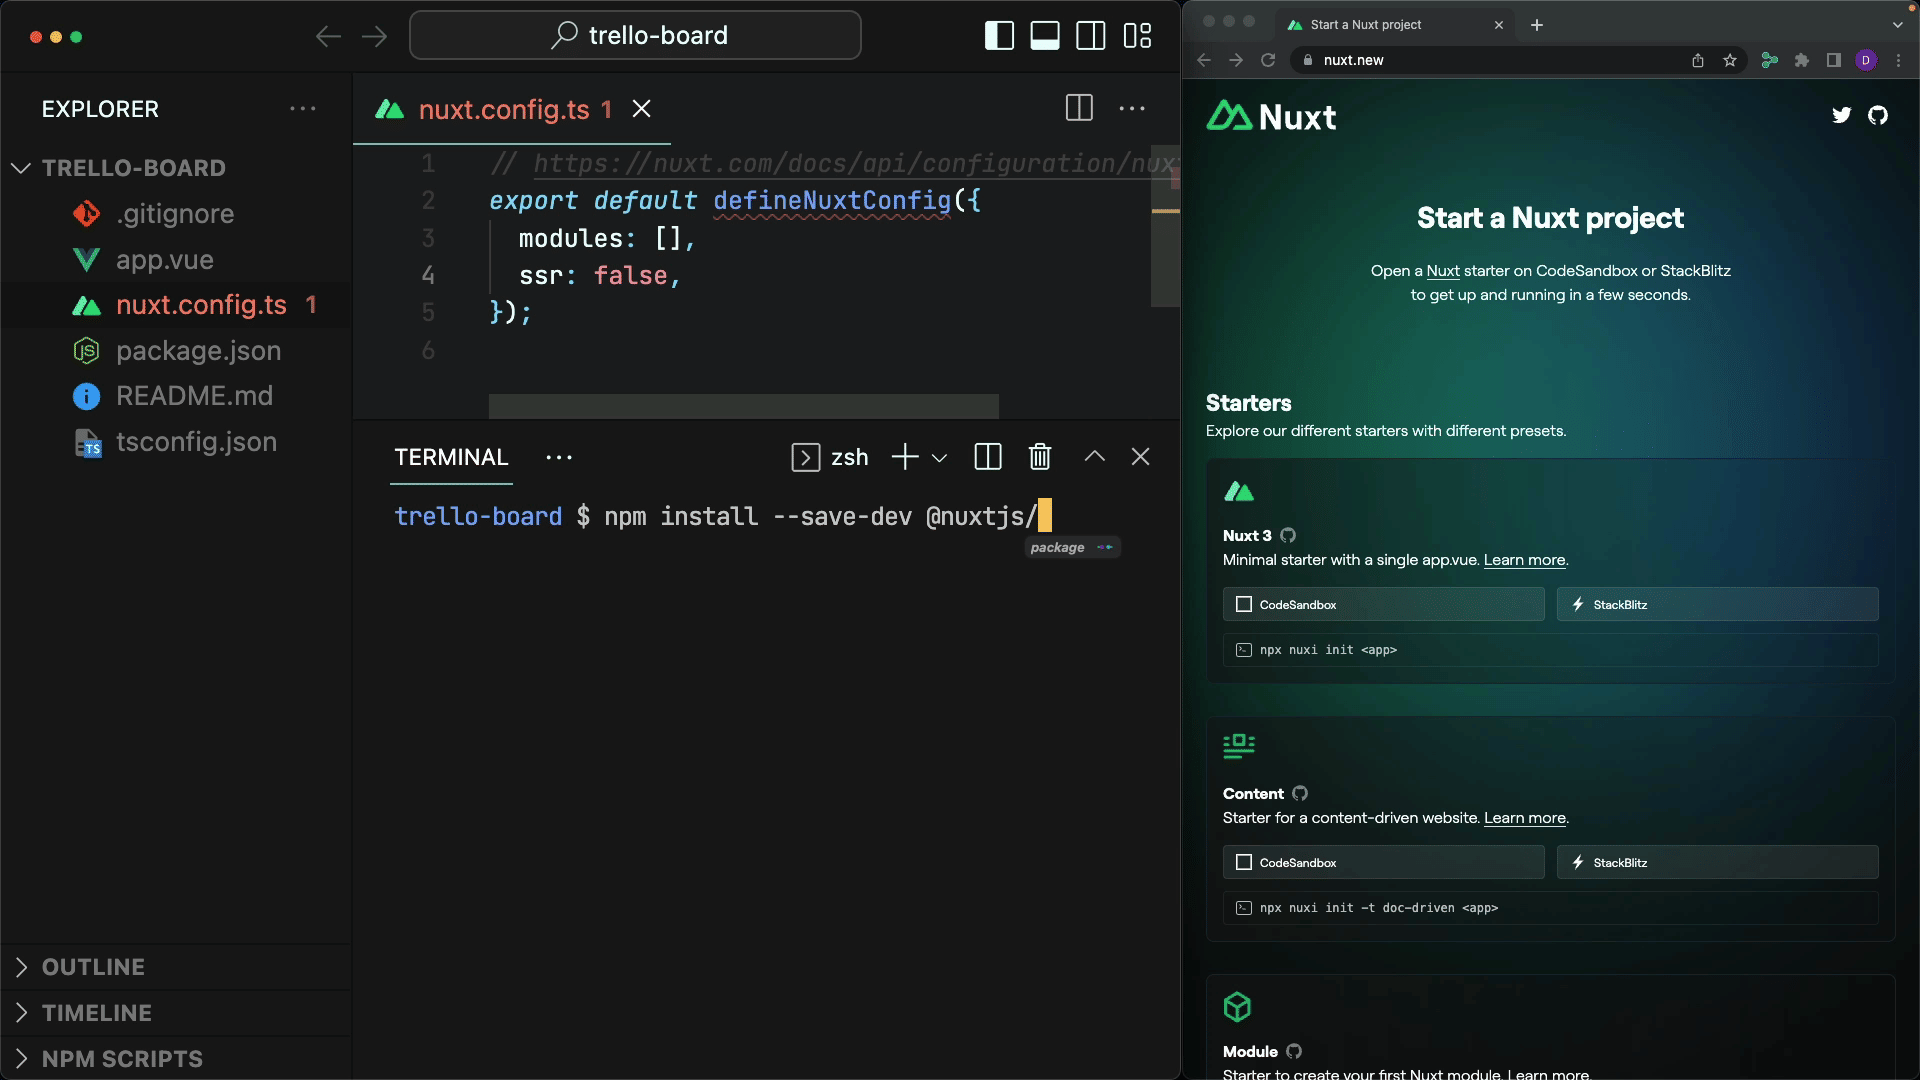The image size is (1920, 1080).
Task: Copy the 'npx nuxi init <app>' command
Action: [x=1550, y=650]
